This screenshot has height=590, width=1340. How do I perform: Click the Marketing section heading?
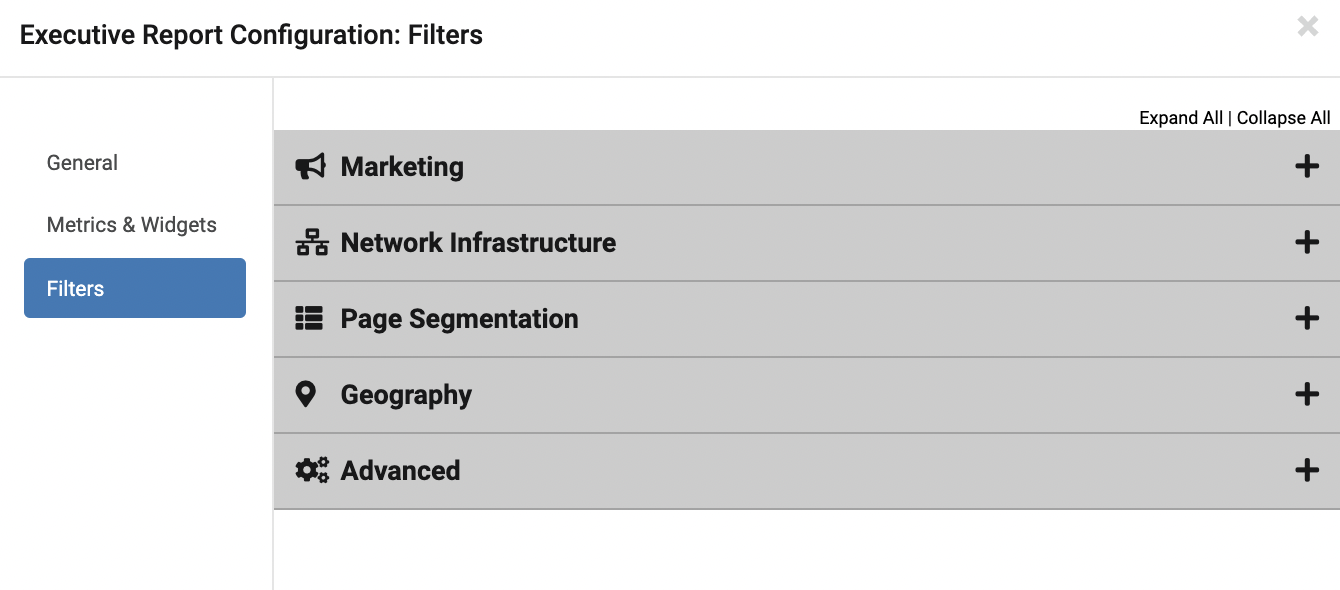(402, 167)
